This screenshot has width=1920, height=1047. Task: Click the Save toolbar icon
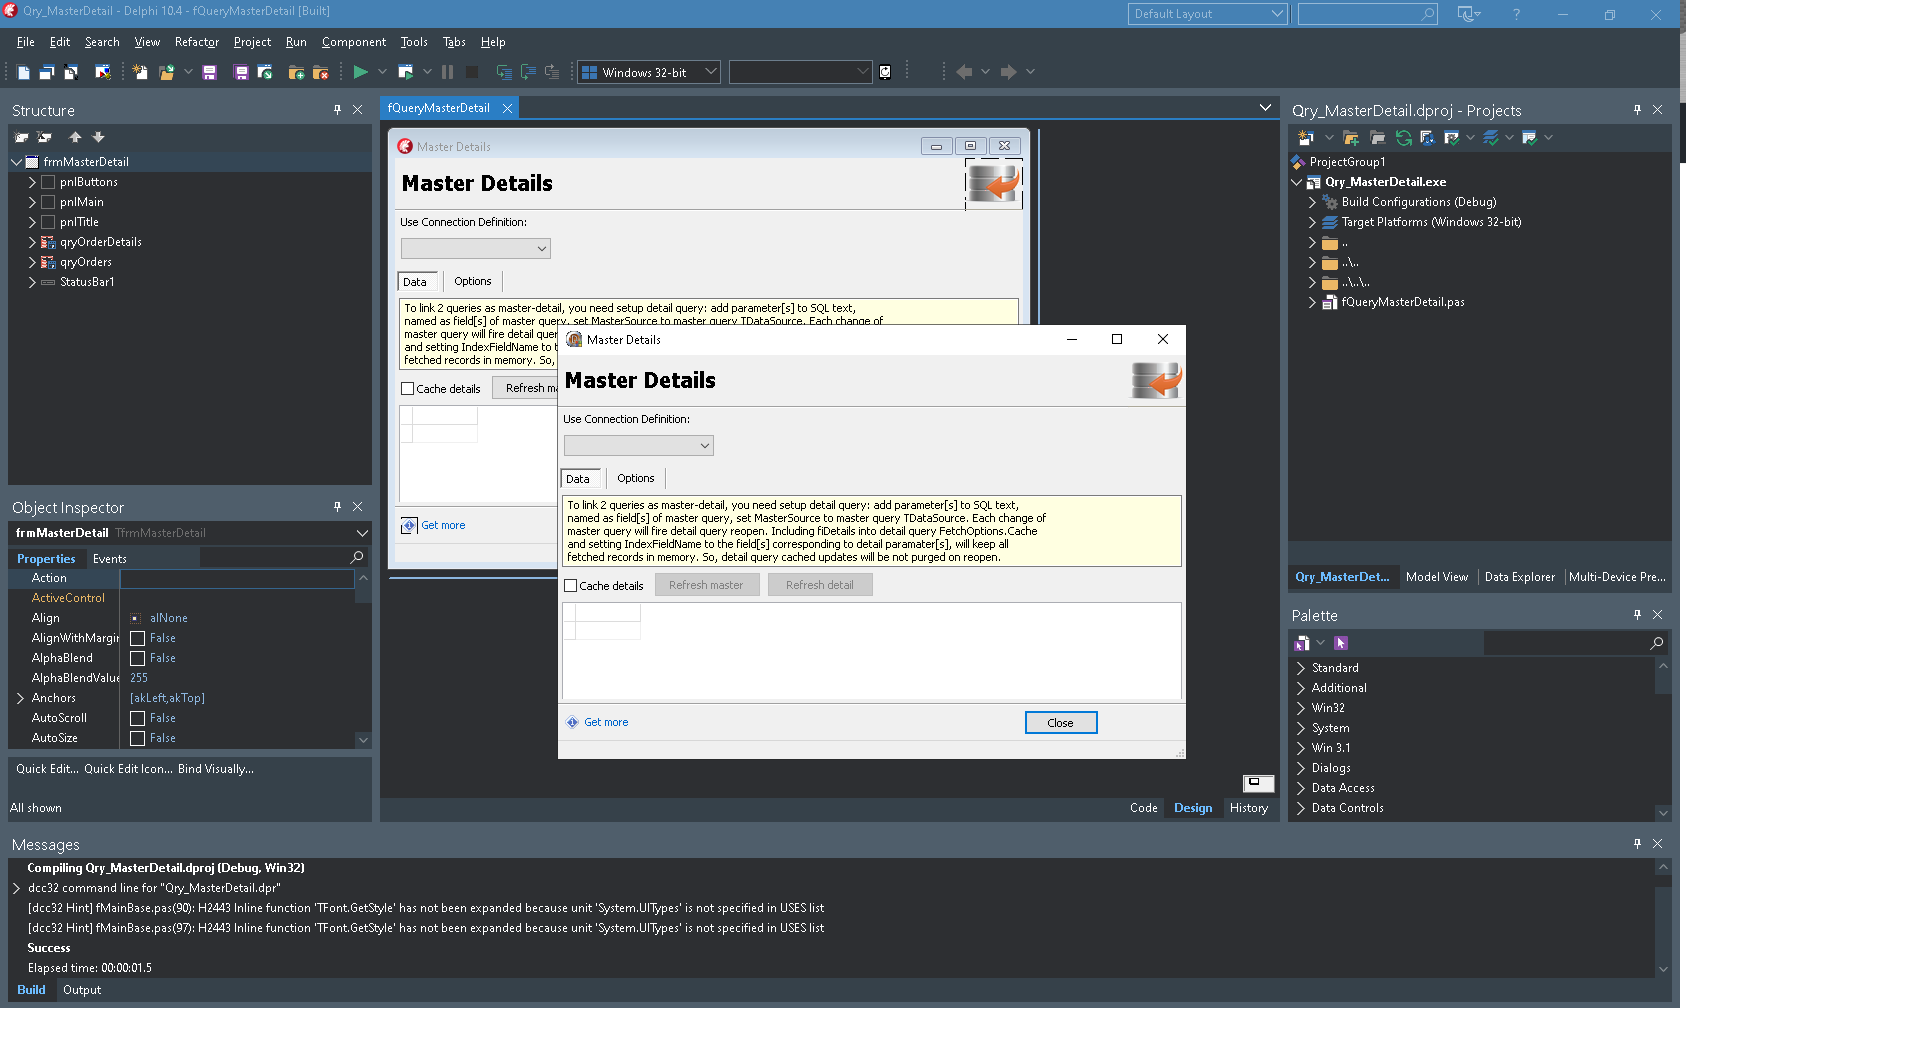tap(209, 72)
